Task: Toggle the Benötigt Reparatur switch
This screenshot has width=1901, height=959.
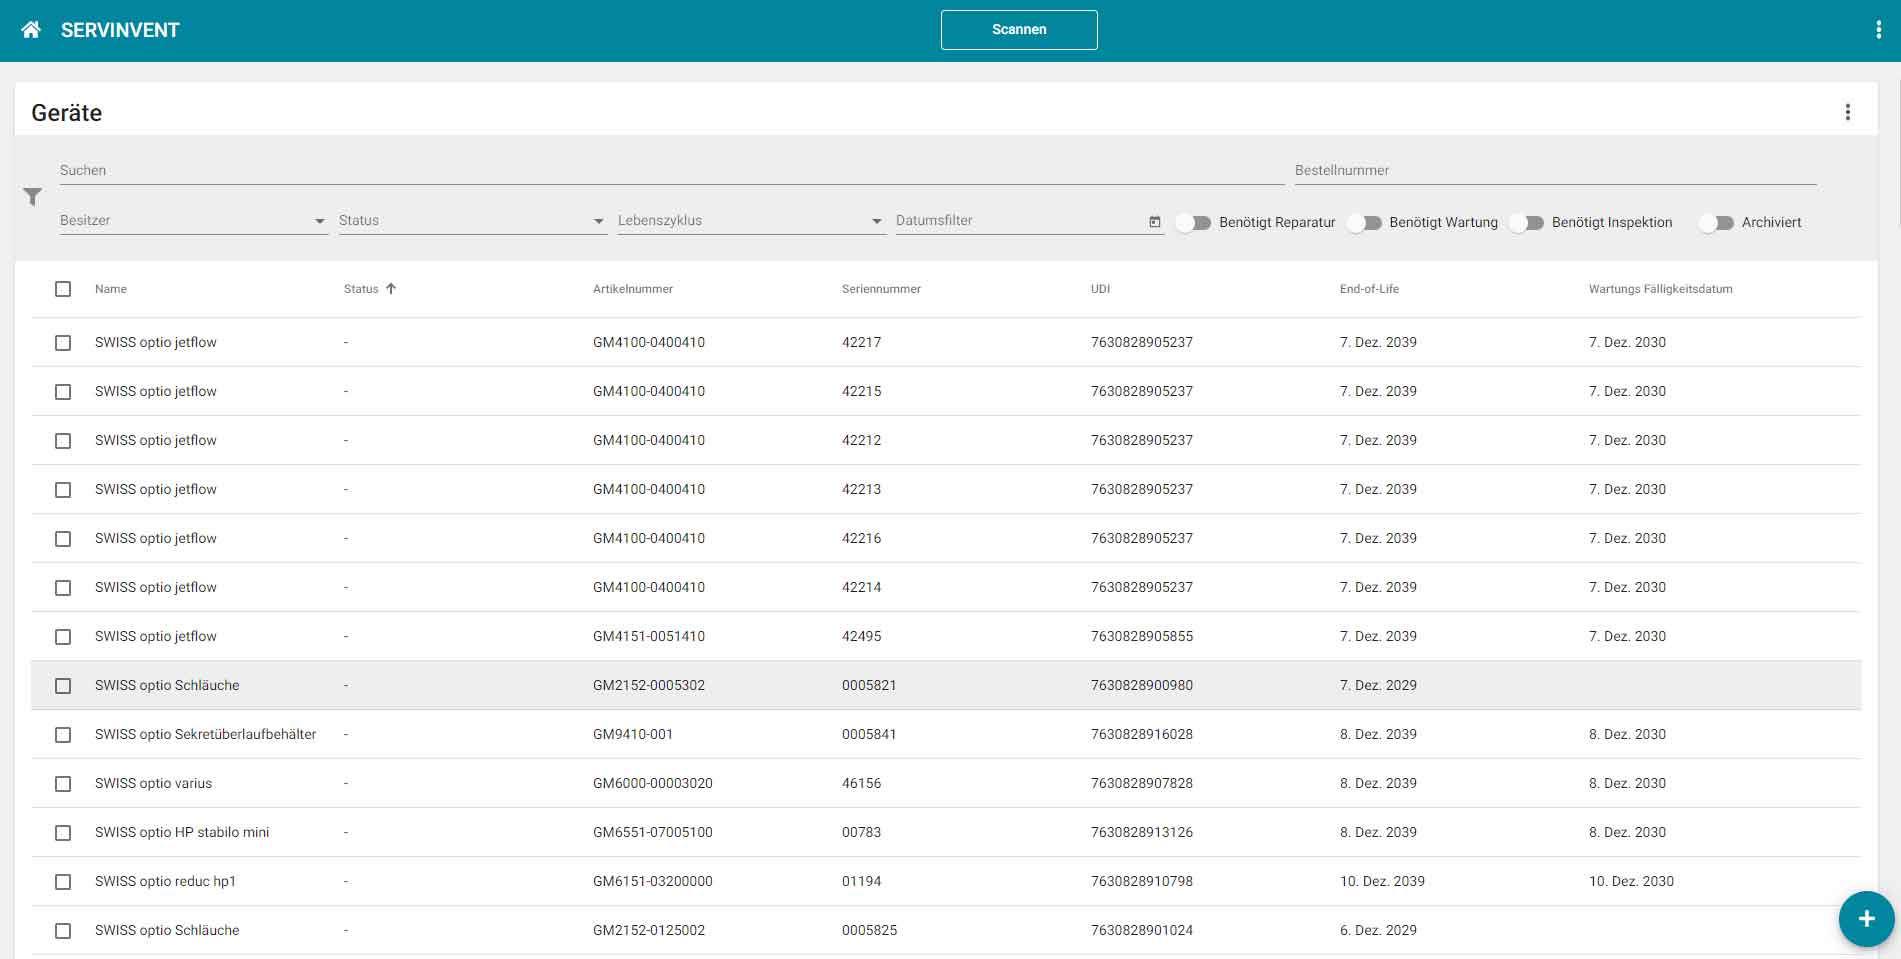Action: tap(1194, 223)
